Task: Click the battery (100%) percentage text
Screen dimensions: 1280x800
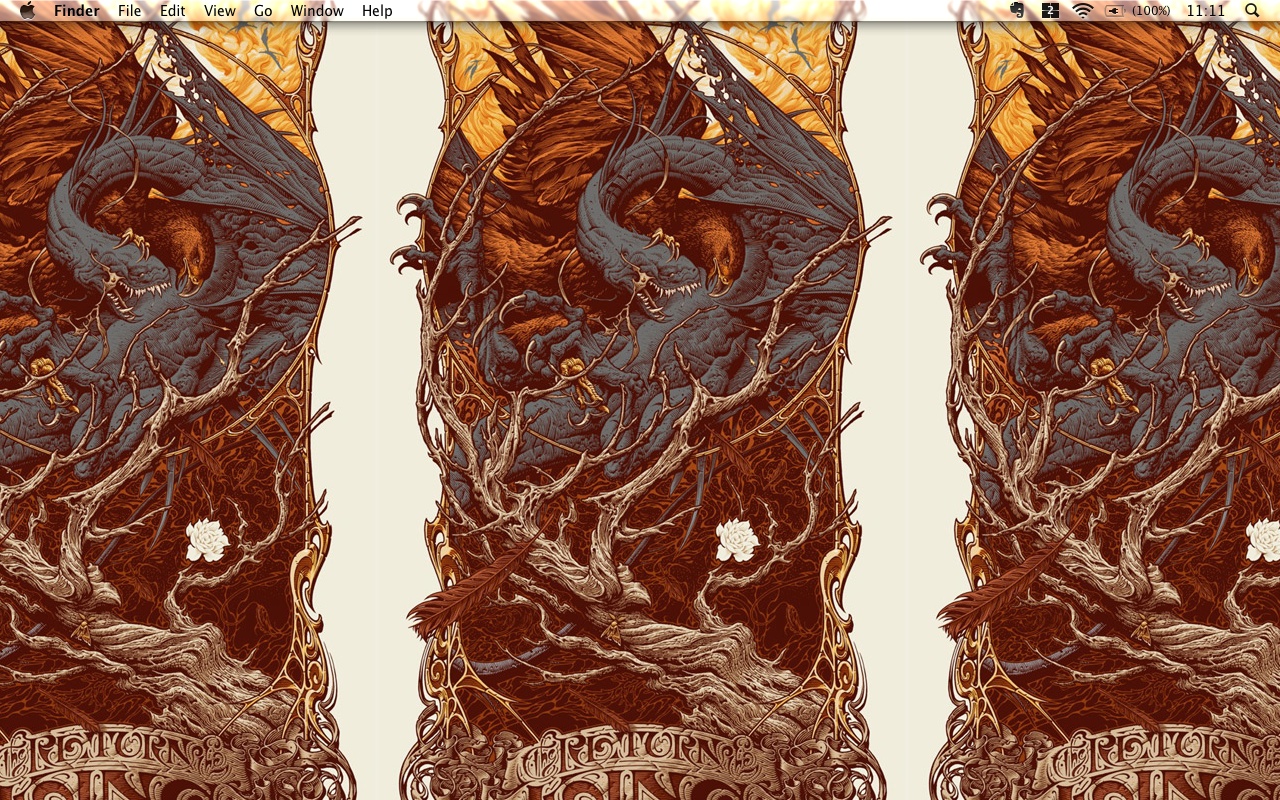Action: point(1151,11)
